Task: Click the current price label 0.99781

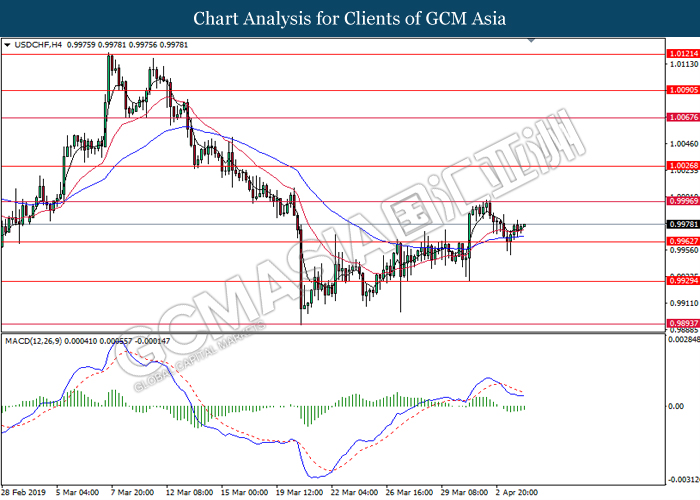Action: pyautogui.click(x=683, y=224)
